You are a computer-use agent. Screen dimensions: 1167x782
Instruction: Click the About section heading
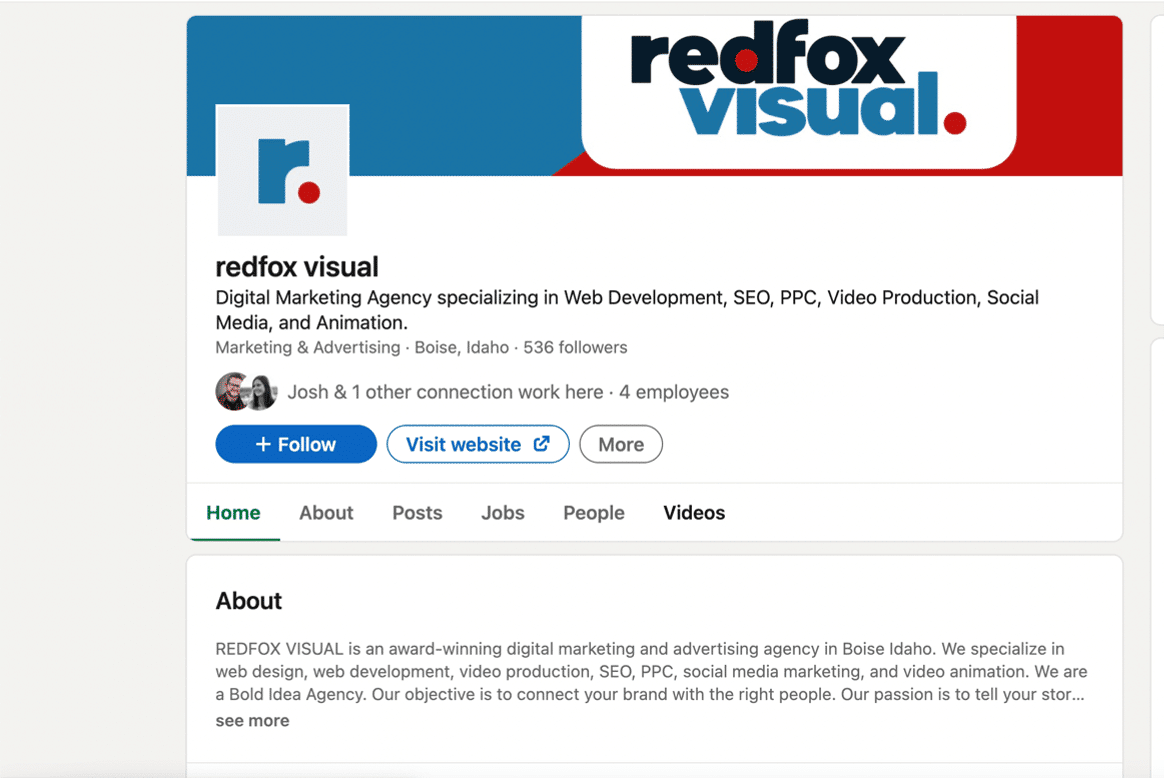[x=249, y=601]
